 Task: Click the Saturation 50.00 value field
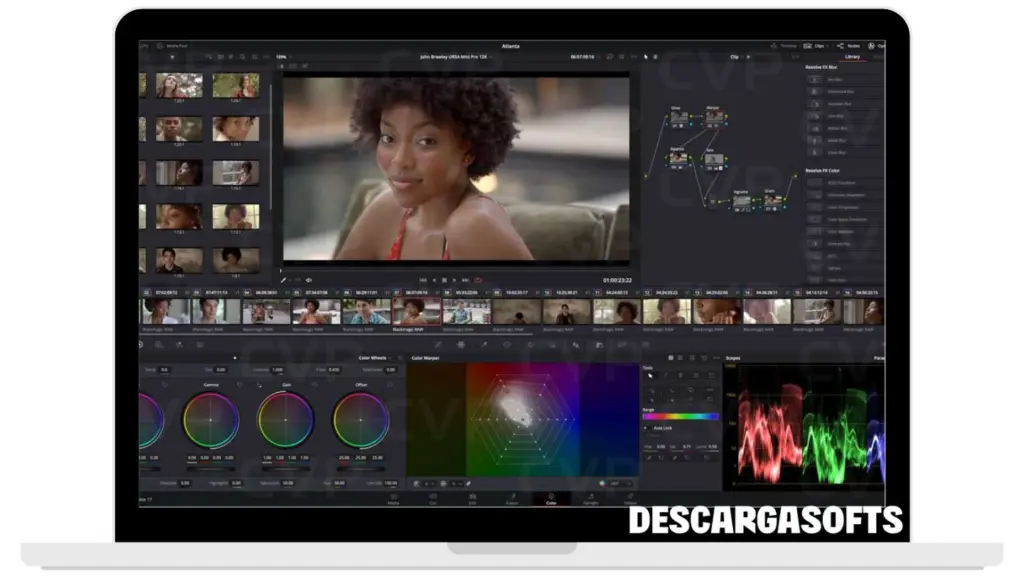[x=288, y=483]
